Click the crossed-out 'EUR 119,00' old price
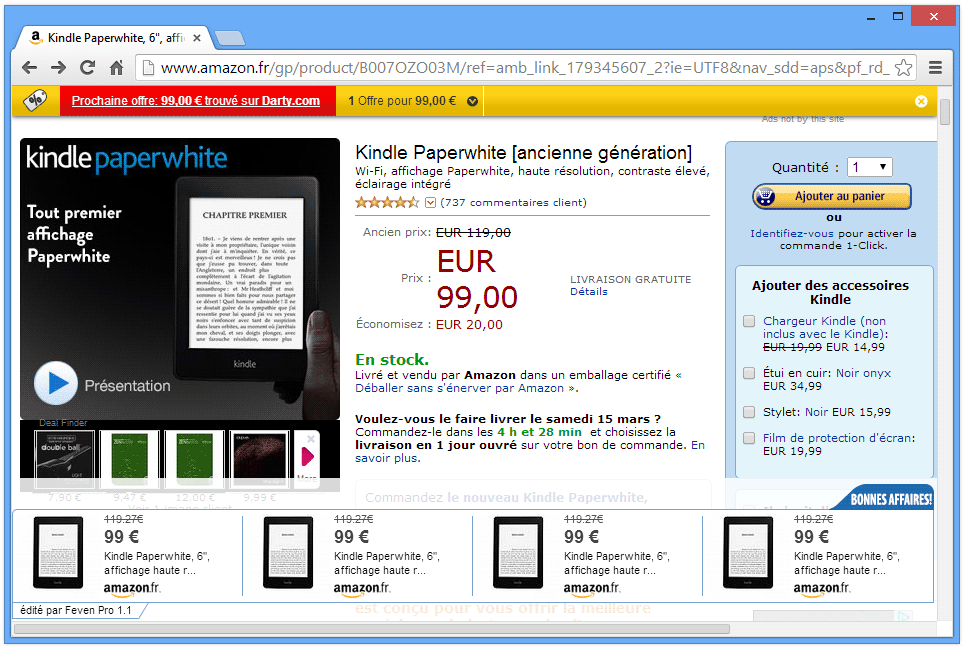This screenshot has height=648, width=965. (x=473, y=233)
